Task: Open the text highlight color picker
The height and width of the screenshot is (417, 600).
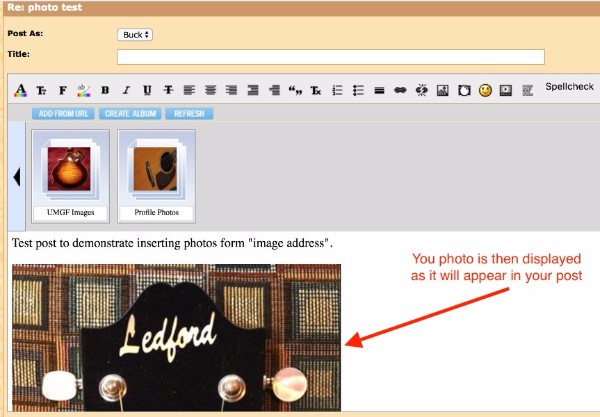Action: point(83,90)
